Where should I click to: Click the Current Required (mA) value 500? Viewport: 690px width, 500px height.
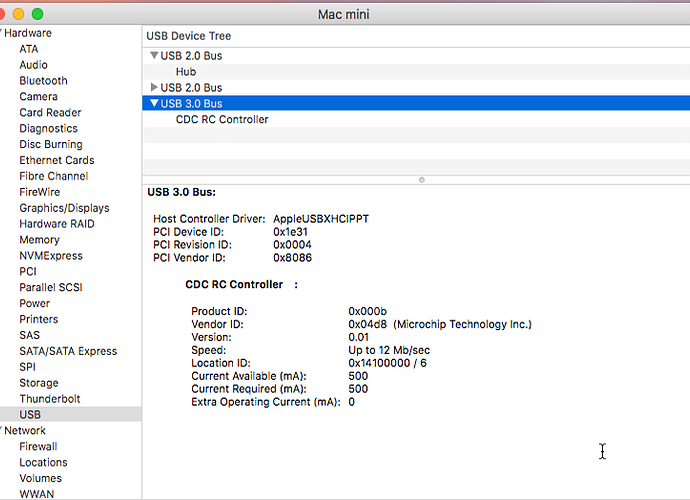click(x=358, y=389)
